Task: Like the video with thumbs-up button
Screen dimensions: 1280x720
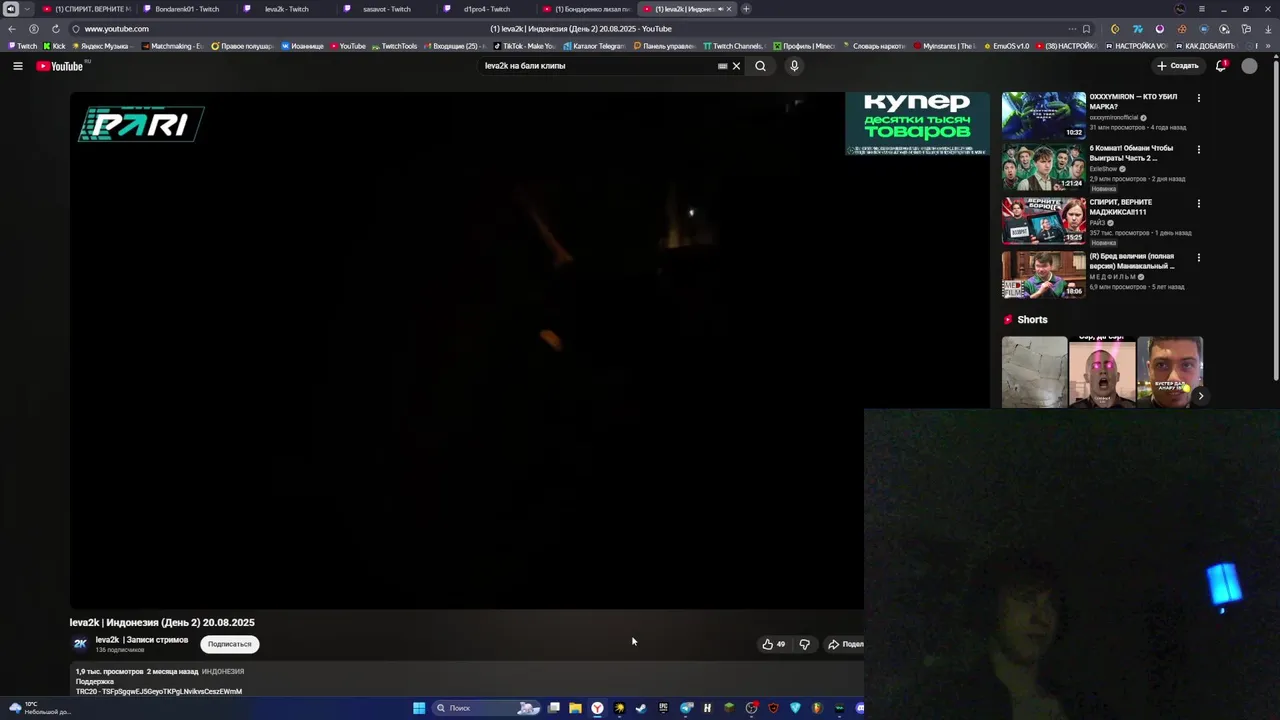Action: 774,644
